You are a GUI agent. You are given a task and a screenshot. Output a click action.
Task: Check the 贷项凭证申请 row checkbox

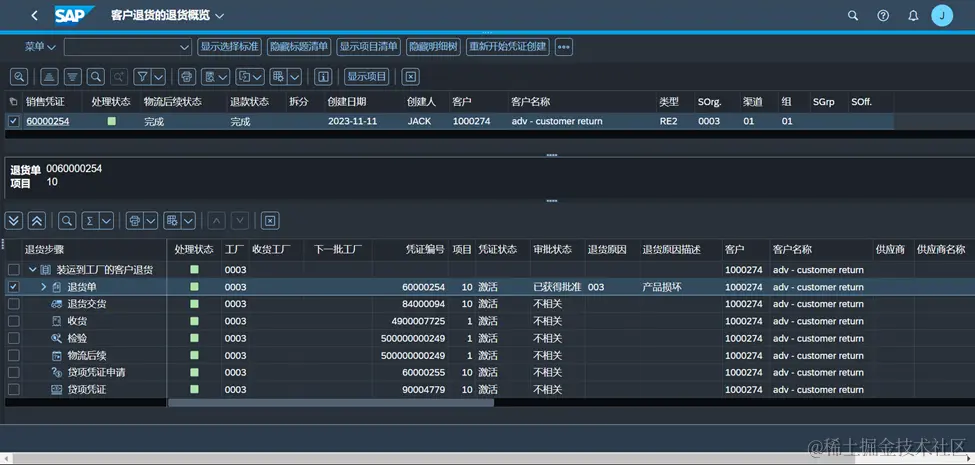[x=13, y=372]
